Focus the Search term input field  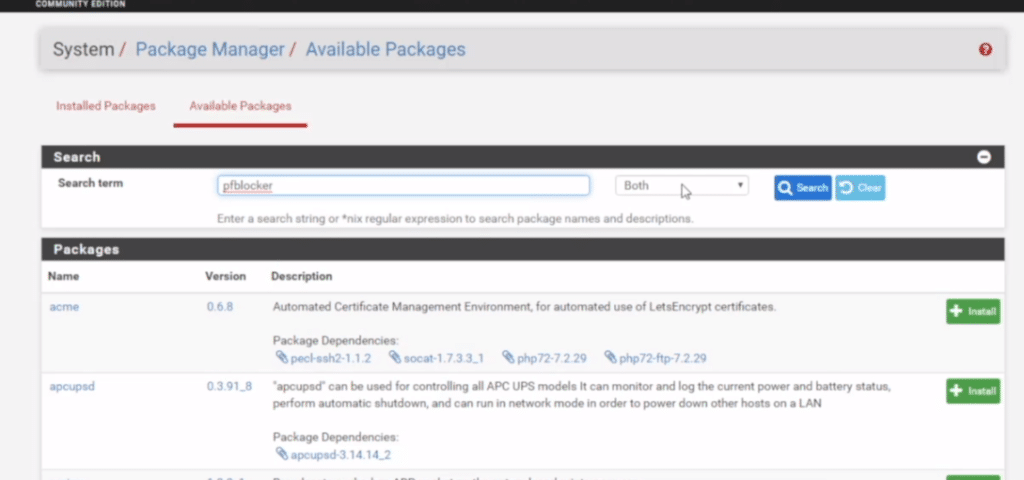[x=403, y=186]
